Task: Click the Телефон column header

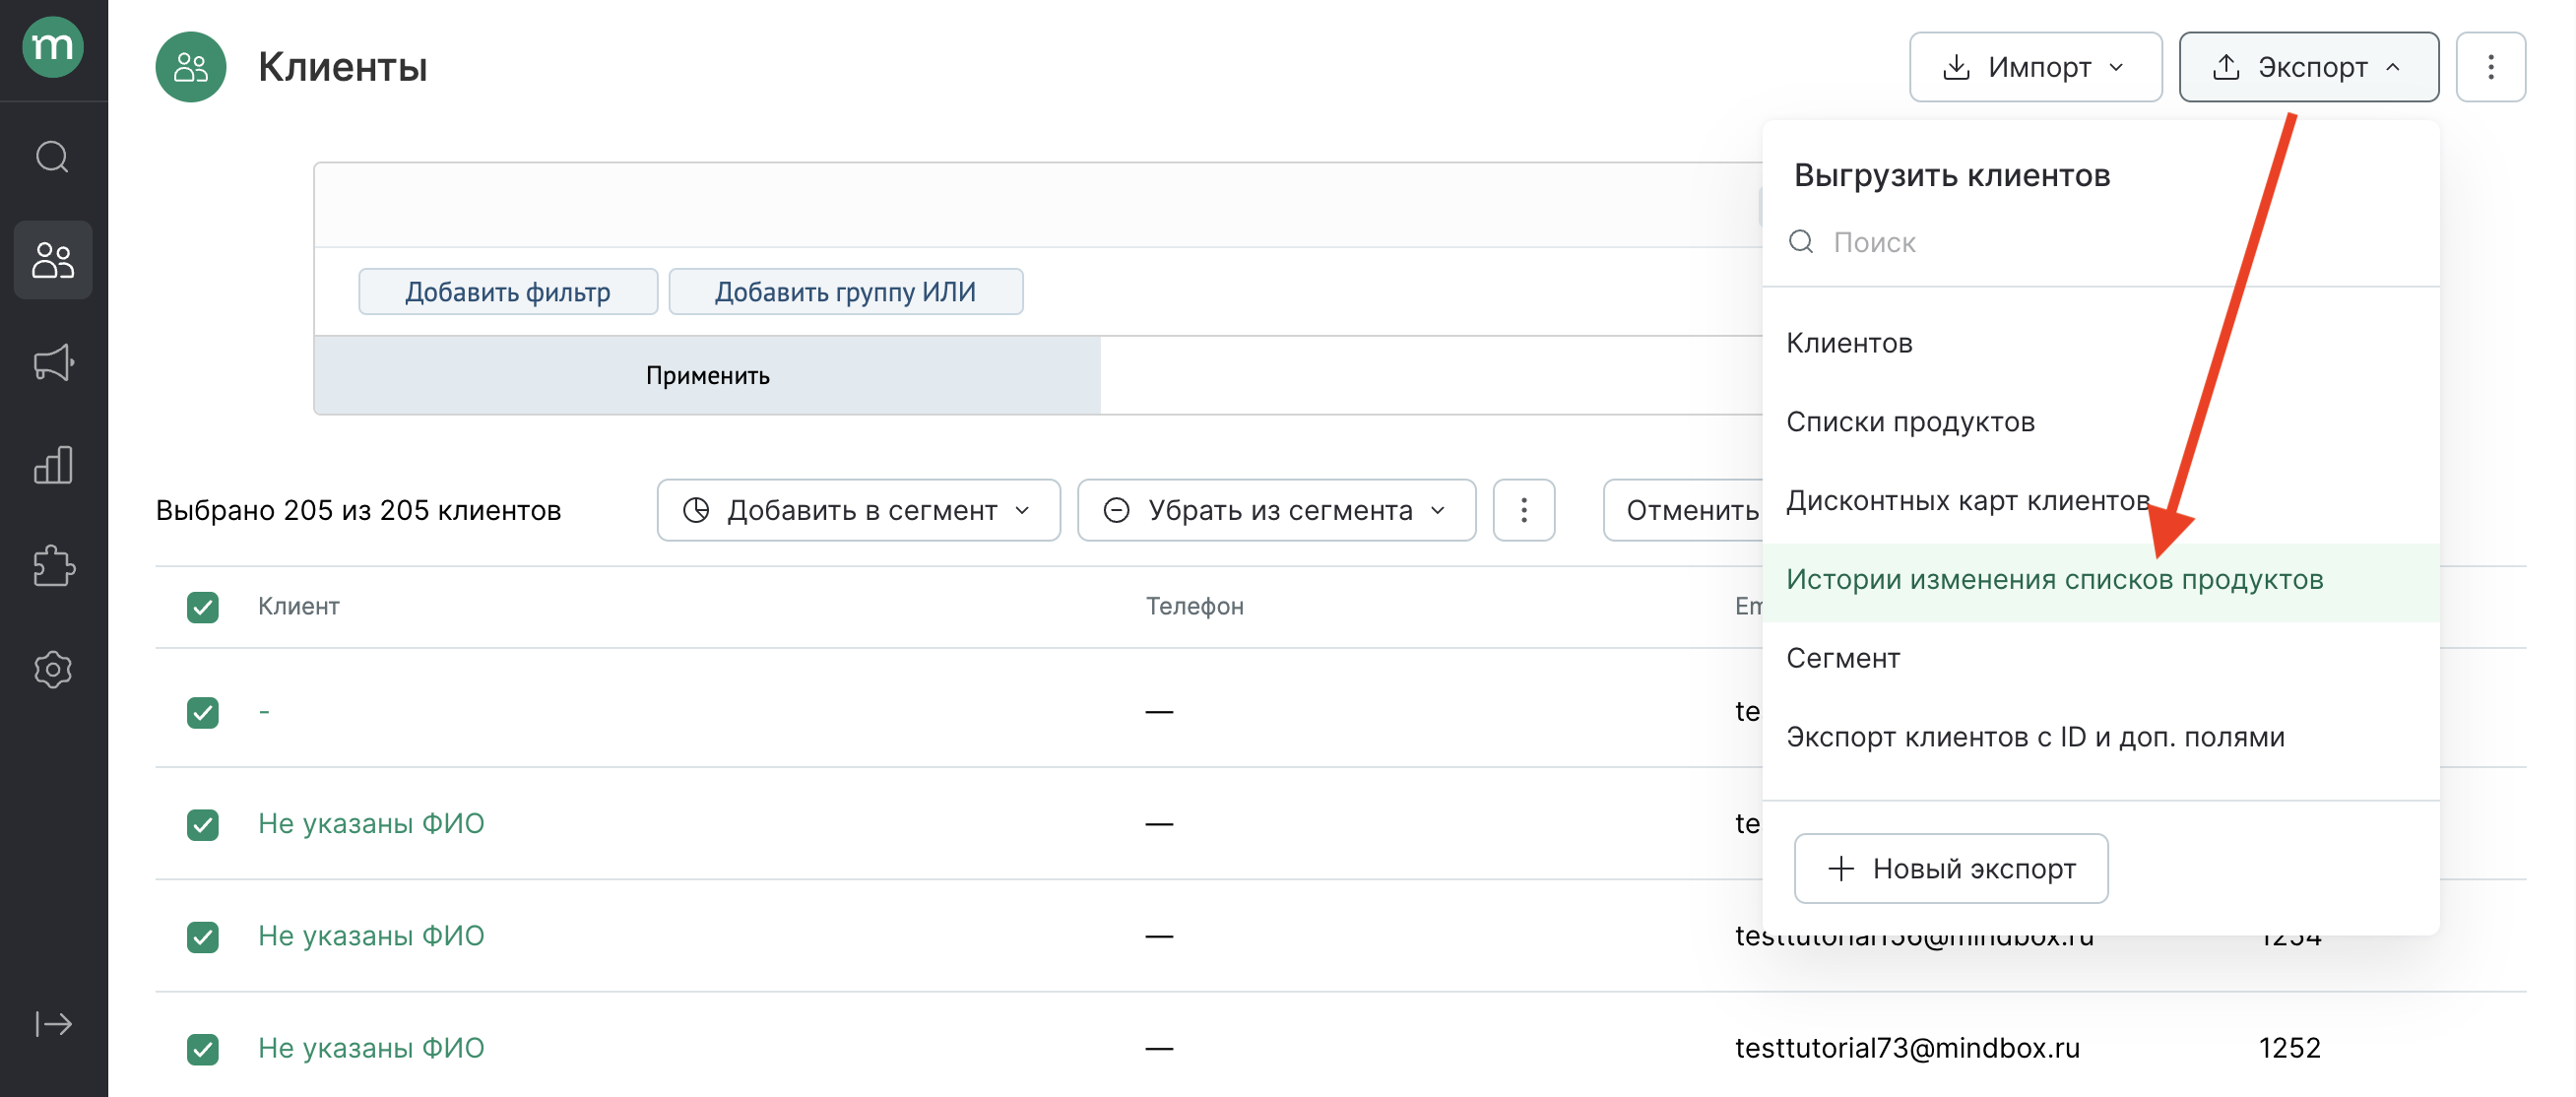Action: point(1194,606)
